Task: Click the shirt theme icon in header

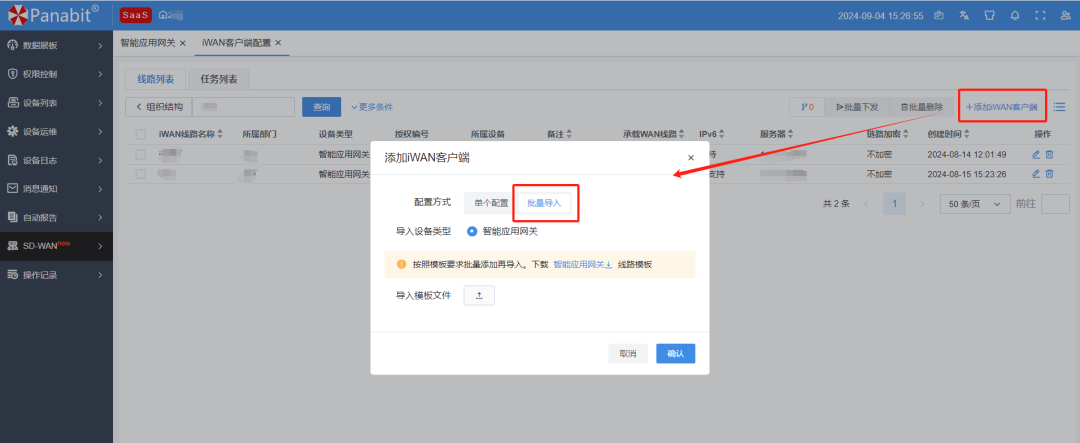Action: [989, 15]
